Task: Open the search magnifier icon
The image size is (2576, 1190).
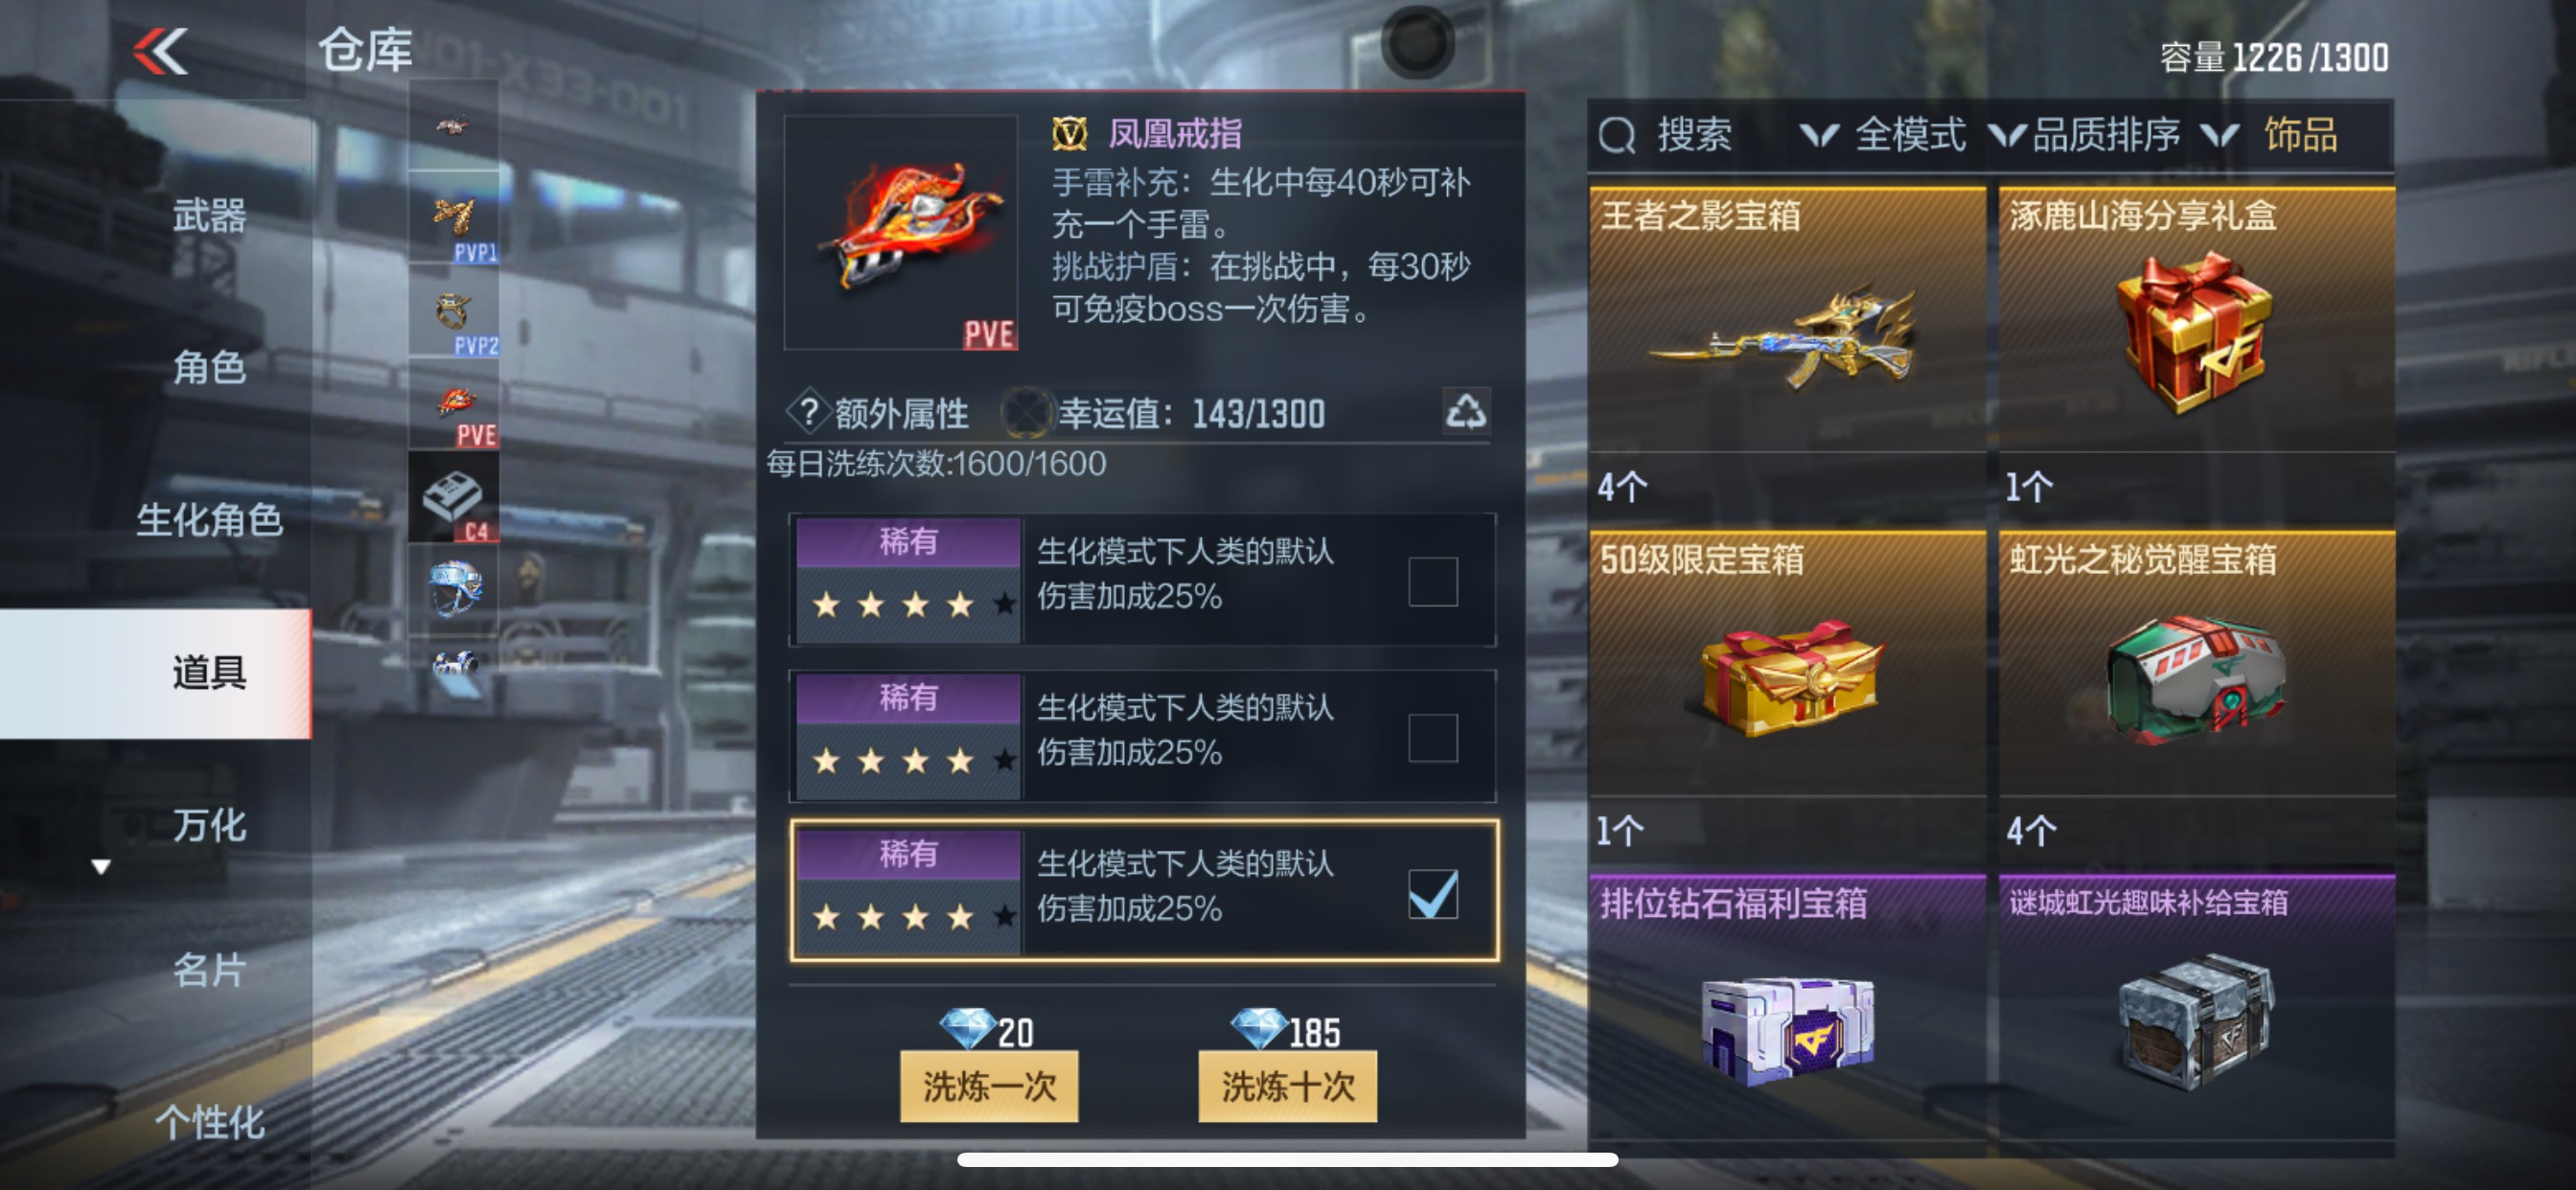Action: (x=1617, y=136)
